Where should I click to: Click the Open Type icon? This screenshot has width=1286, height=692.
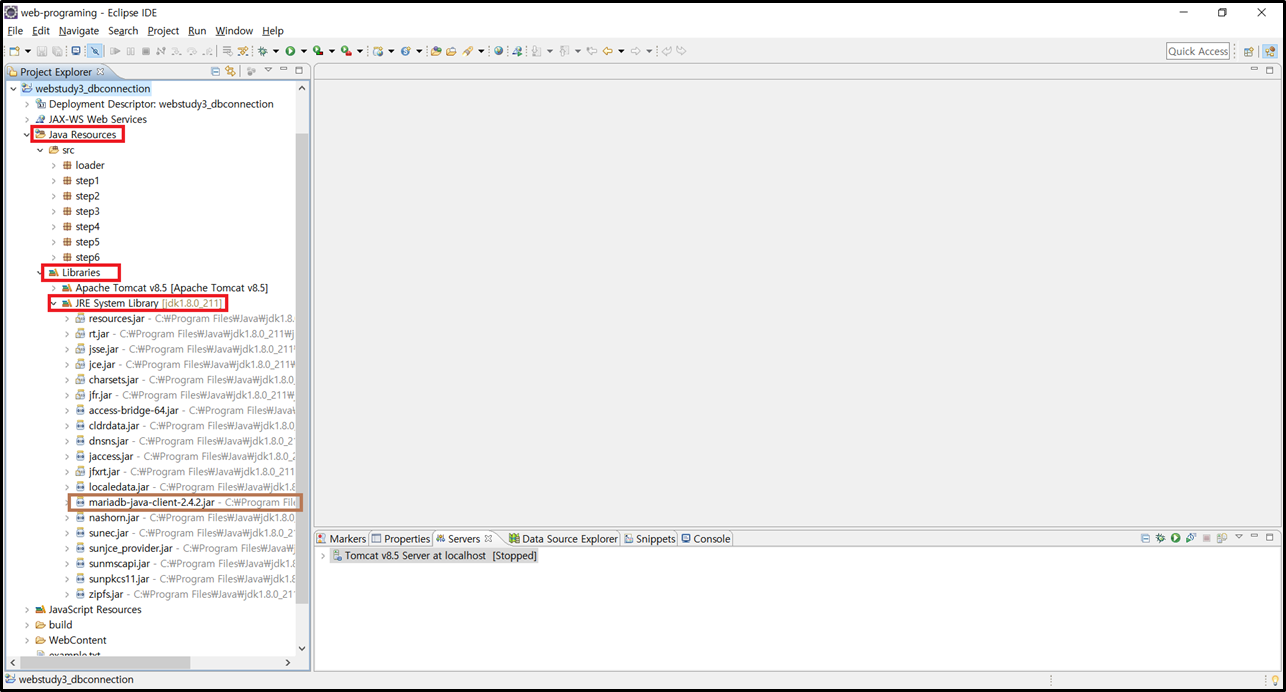pyautogui.click(x=436, y=51)
